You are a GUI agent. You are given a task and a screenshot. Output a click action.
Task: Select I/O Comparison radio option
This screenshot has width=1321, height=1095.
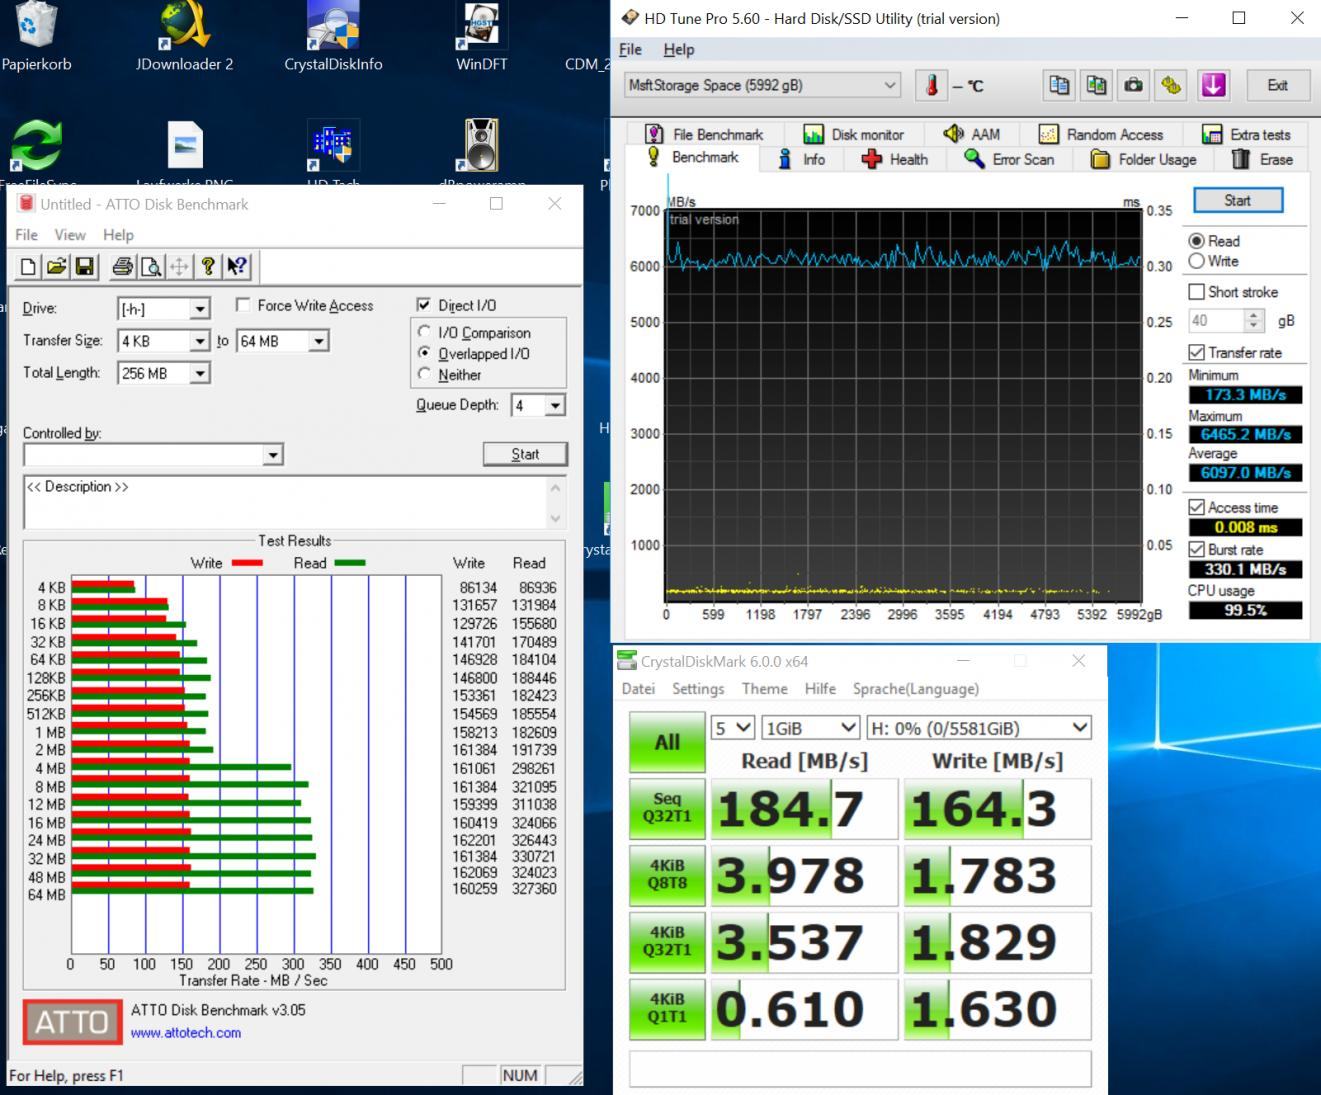pyautogui.click(x=424, y=332)
